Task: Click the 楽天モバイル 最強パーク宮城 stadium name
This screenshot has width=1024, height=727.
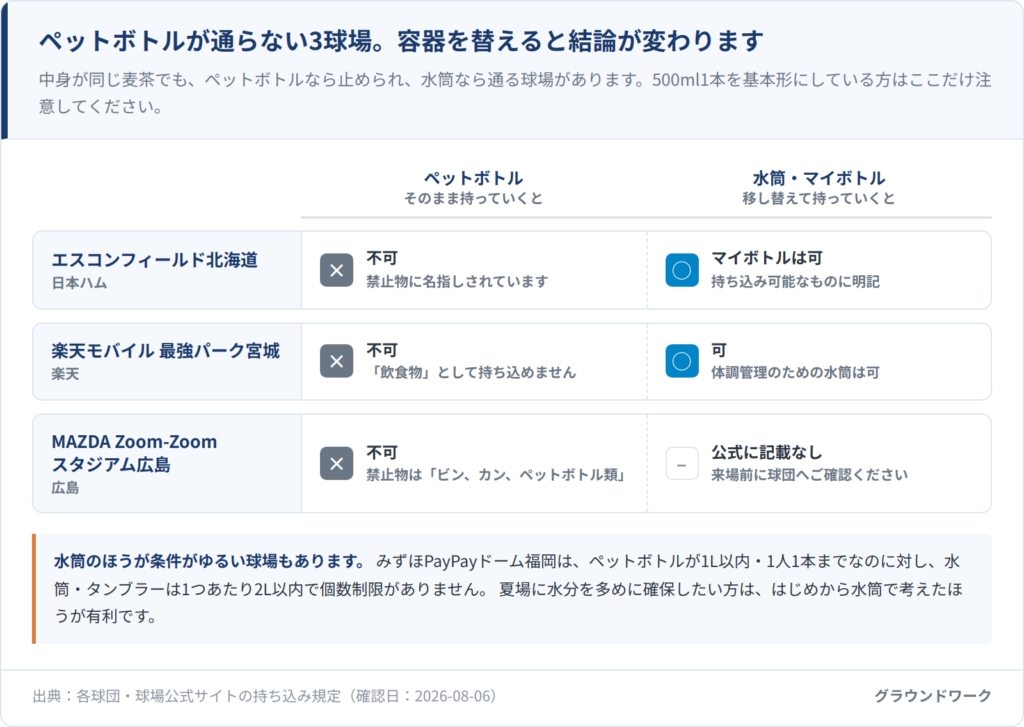Action: point(166,351)
